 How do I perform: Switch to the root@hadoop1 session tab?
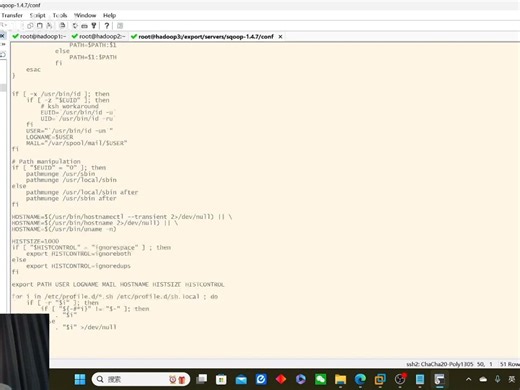39,36
